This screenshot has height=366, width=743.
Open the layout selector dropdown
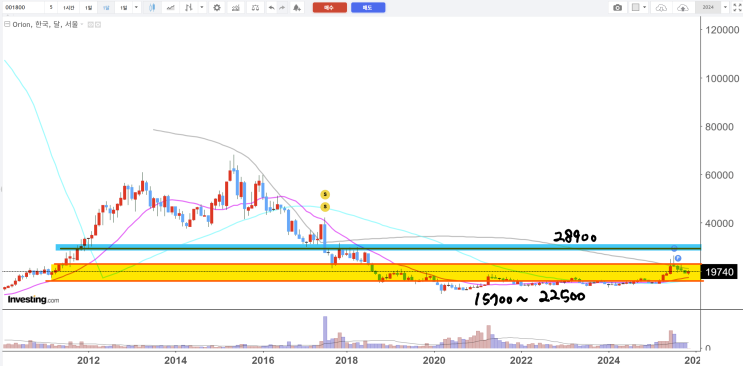640,8
